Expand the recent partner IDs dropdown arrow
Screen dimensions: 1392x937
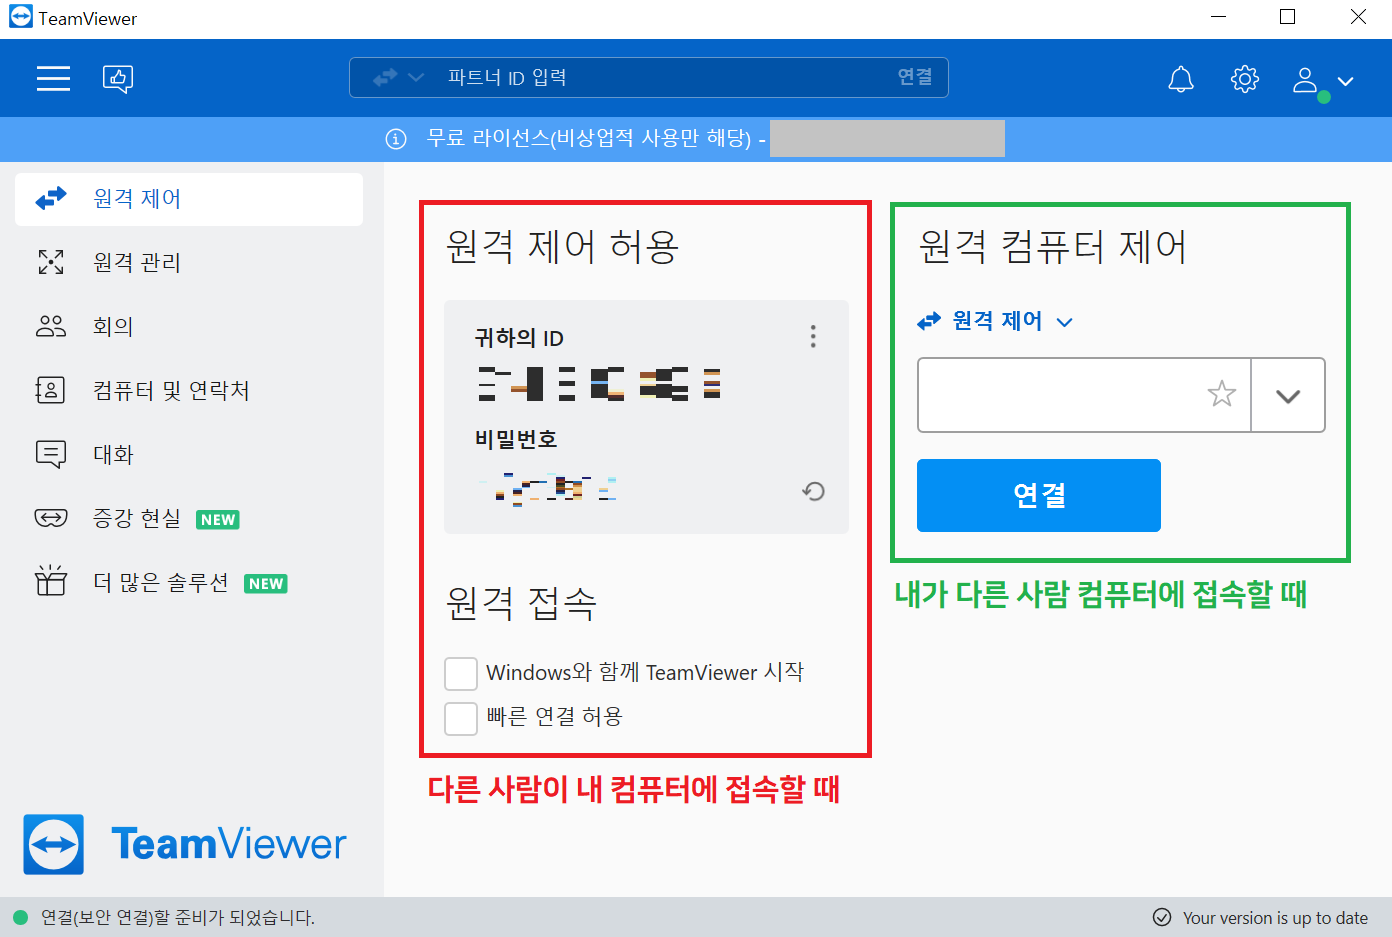1288,396
